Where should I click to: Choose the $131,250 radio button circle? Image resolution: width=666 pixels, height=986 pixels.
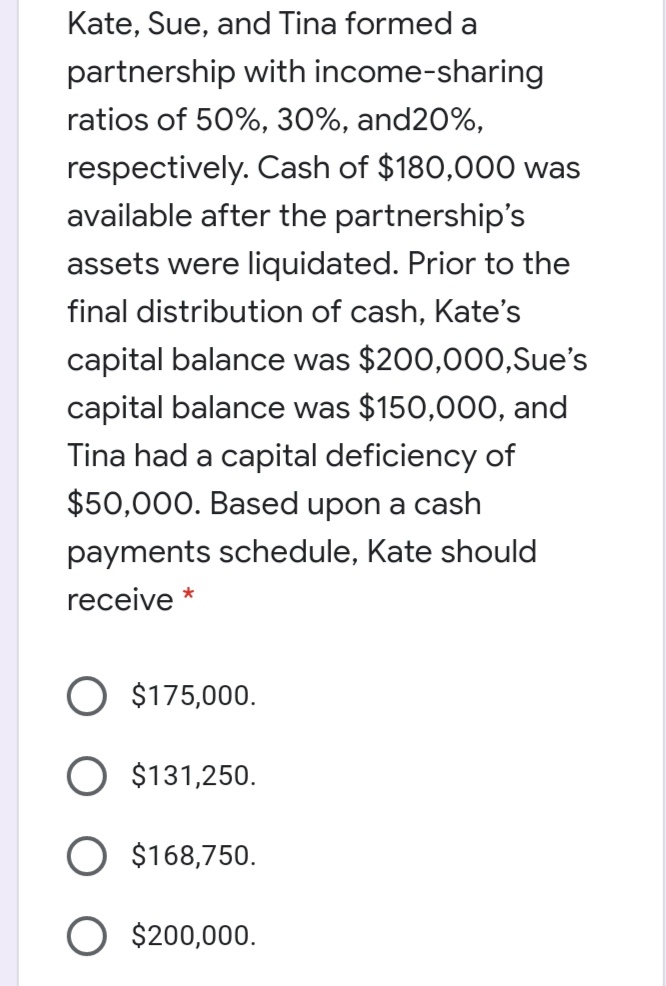click(89, 775)
